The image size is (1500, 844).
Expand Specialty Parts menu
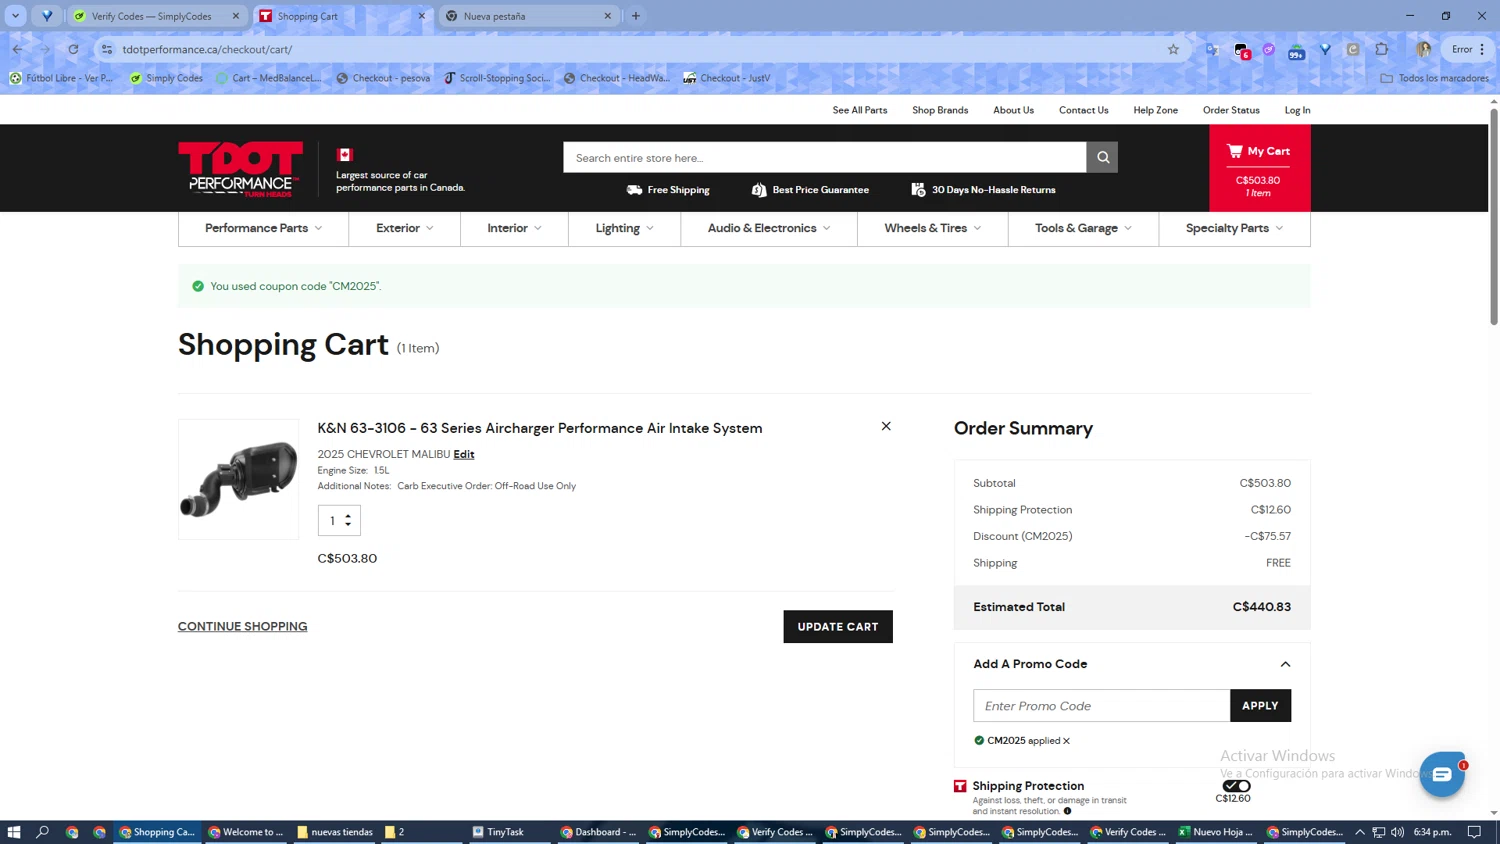coord(1234,228)
